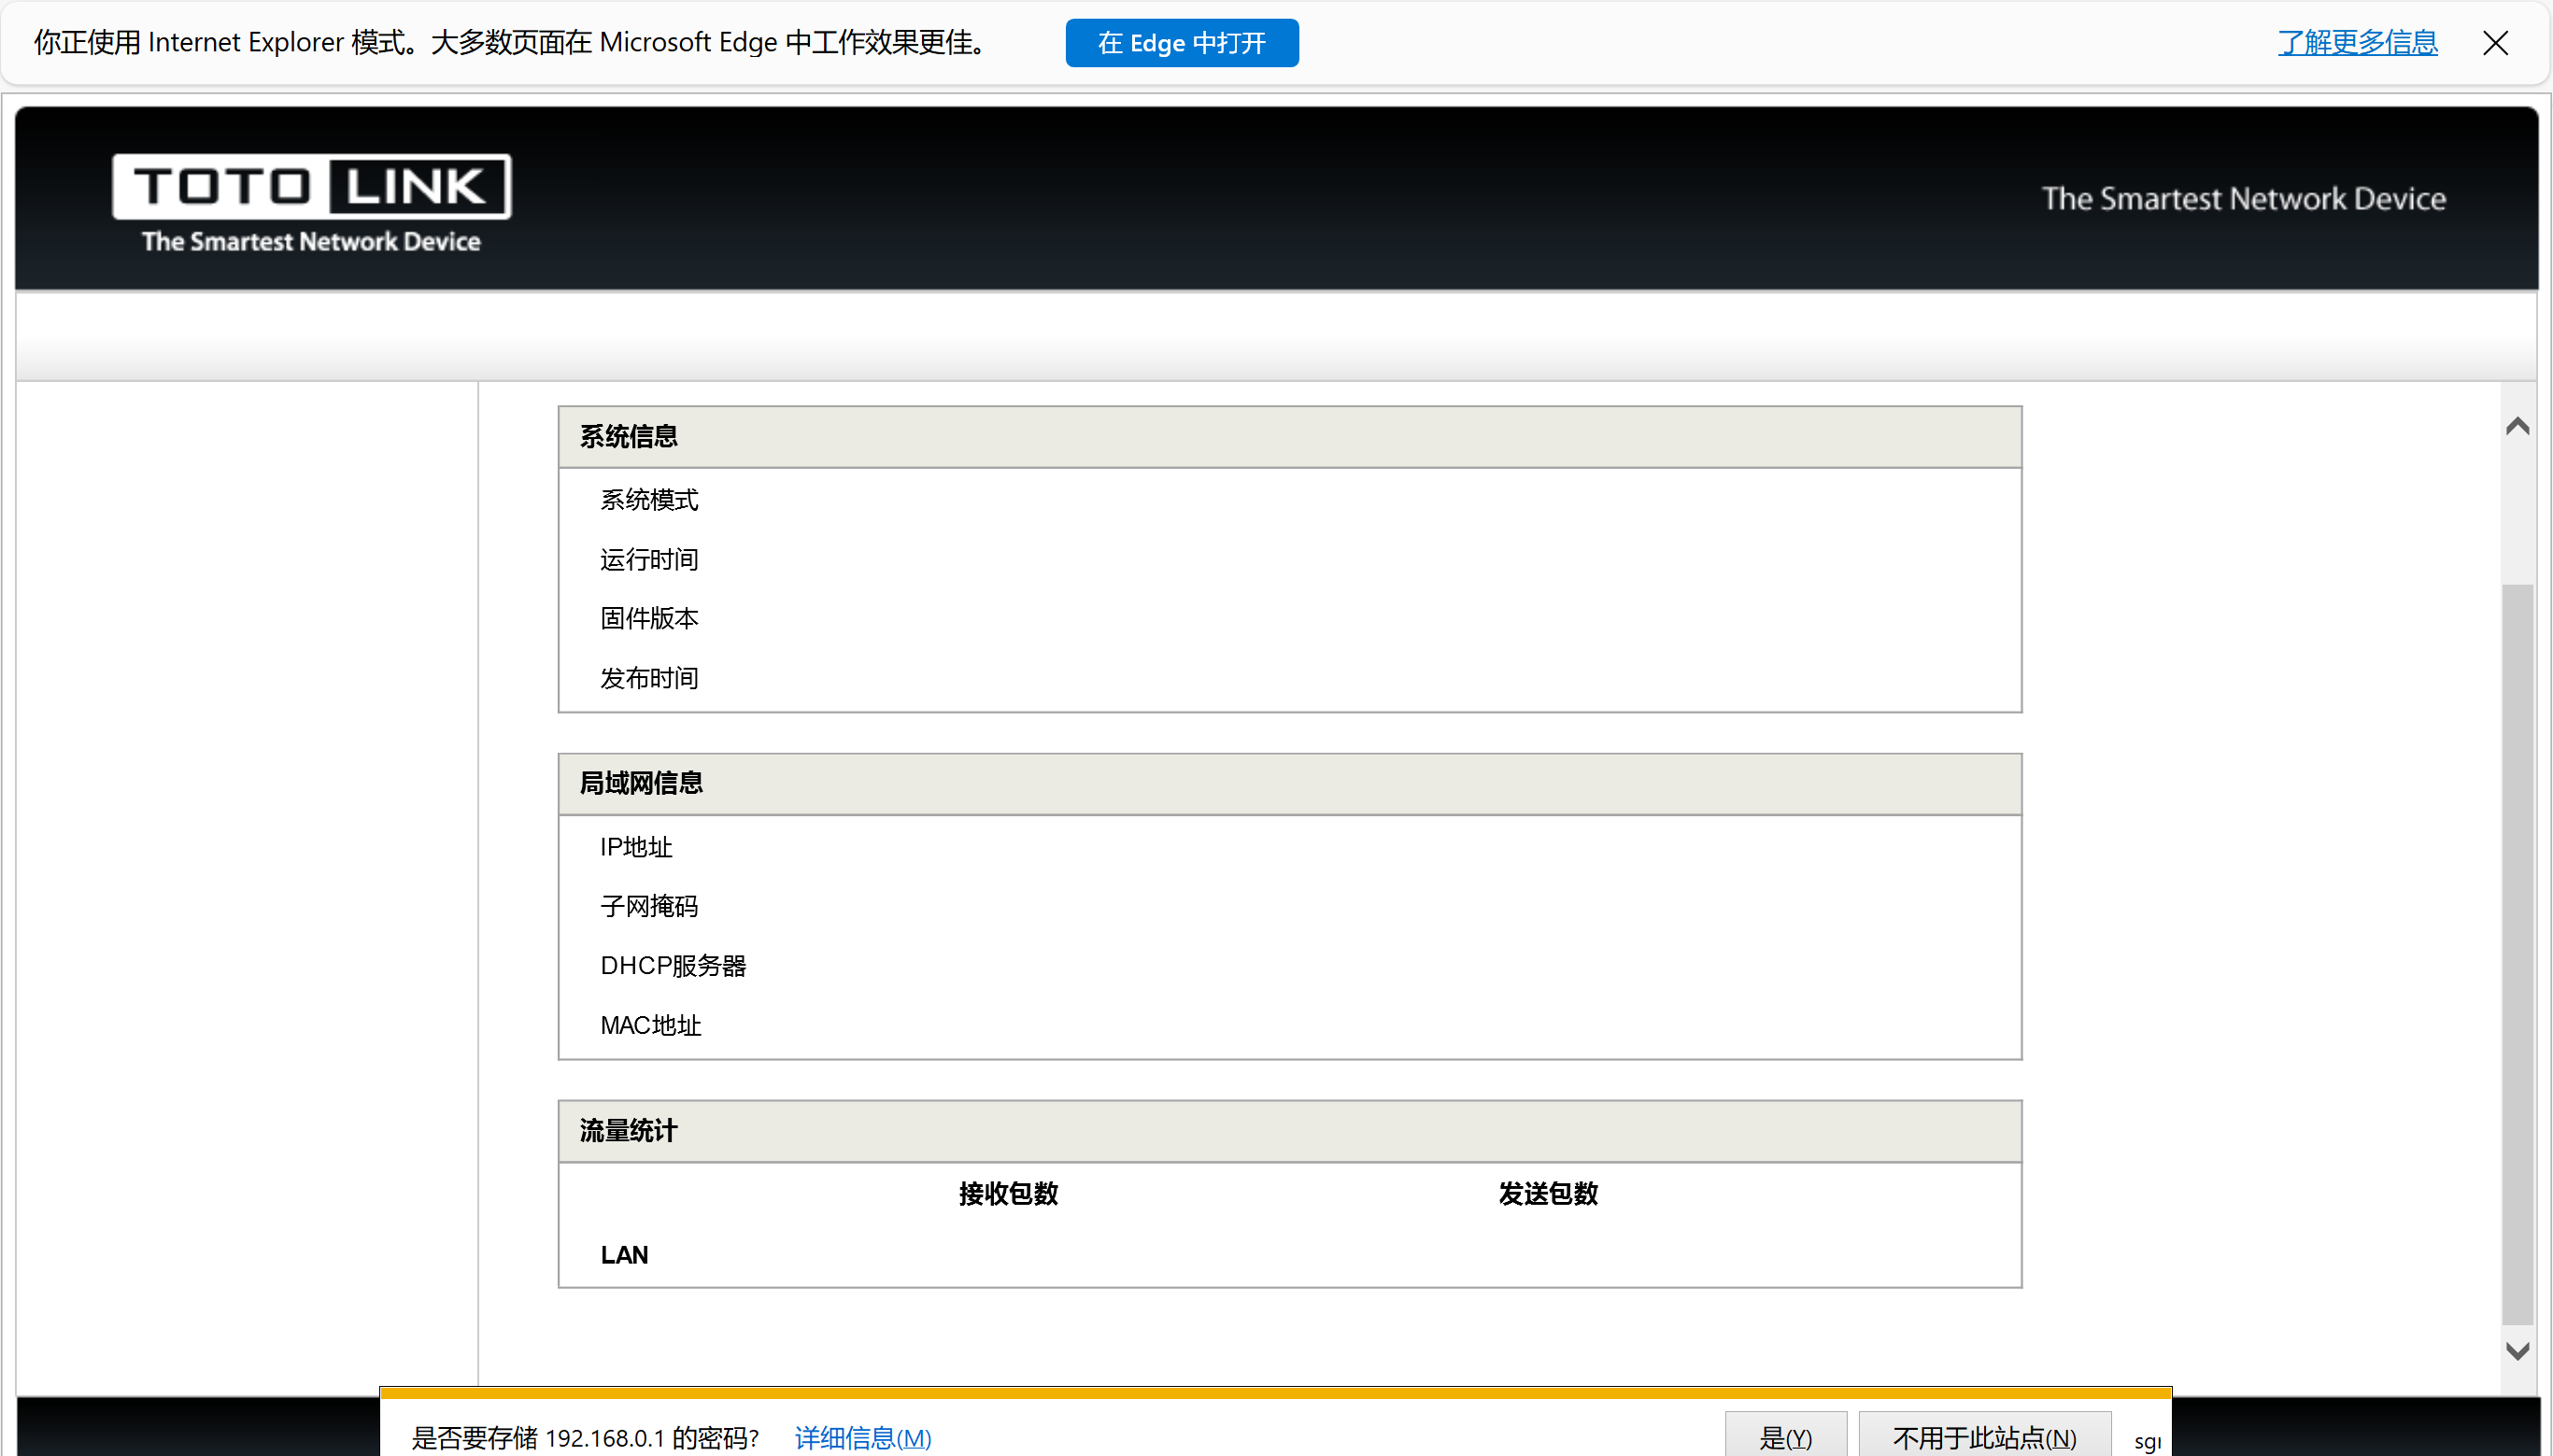2553x1456 pixels.
Task: Click 是(Y) to save the password
Action: click(x=1785, y=1437)
